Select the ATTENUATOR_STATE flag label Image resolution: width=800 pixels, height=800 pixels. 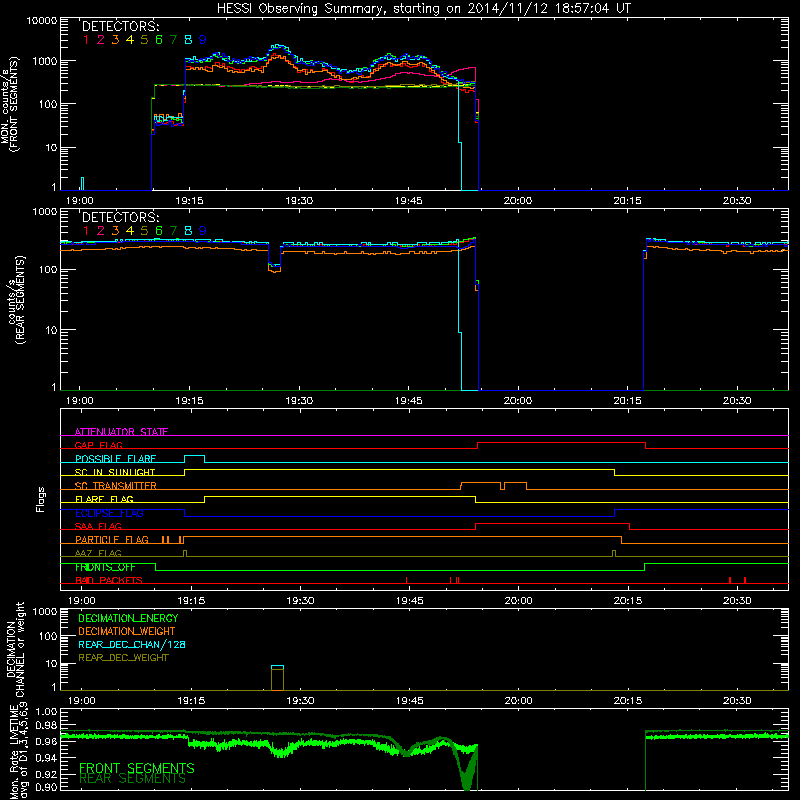[x=121, y=432]
